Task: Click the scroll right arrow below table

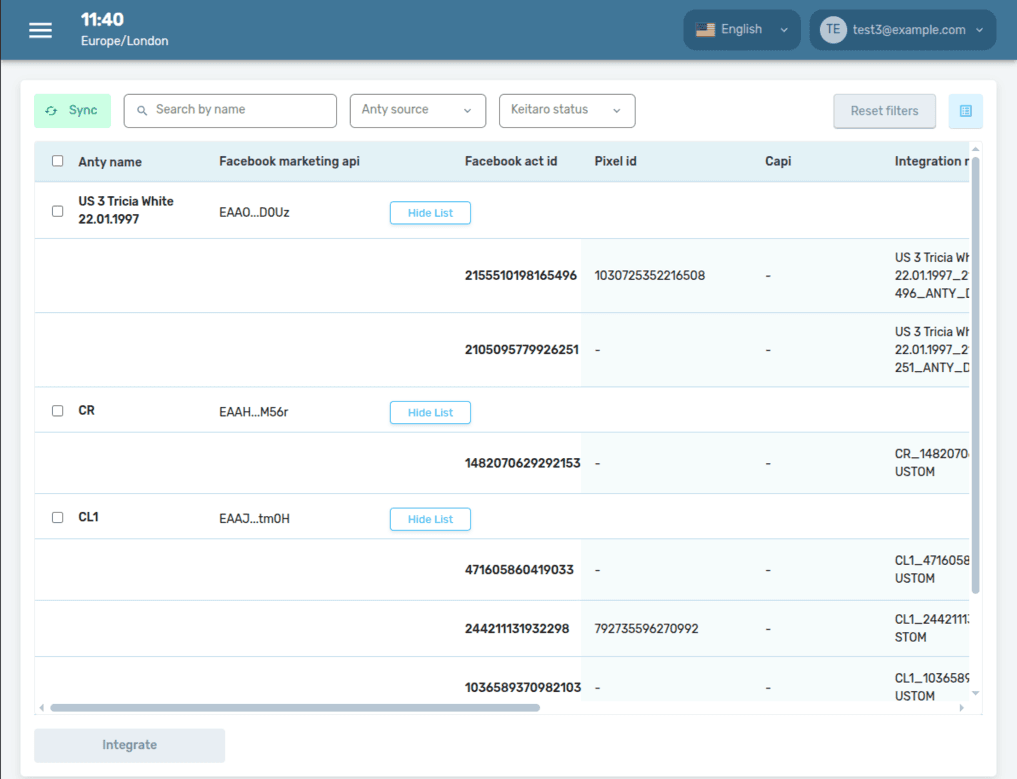Action: coord(962,708)
